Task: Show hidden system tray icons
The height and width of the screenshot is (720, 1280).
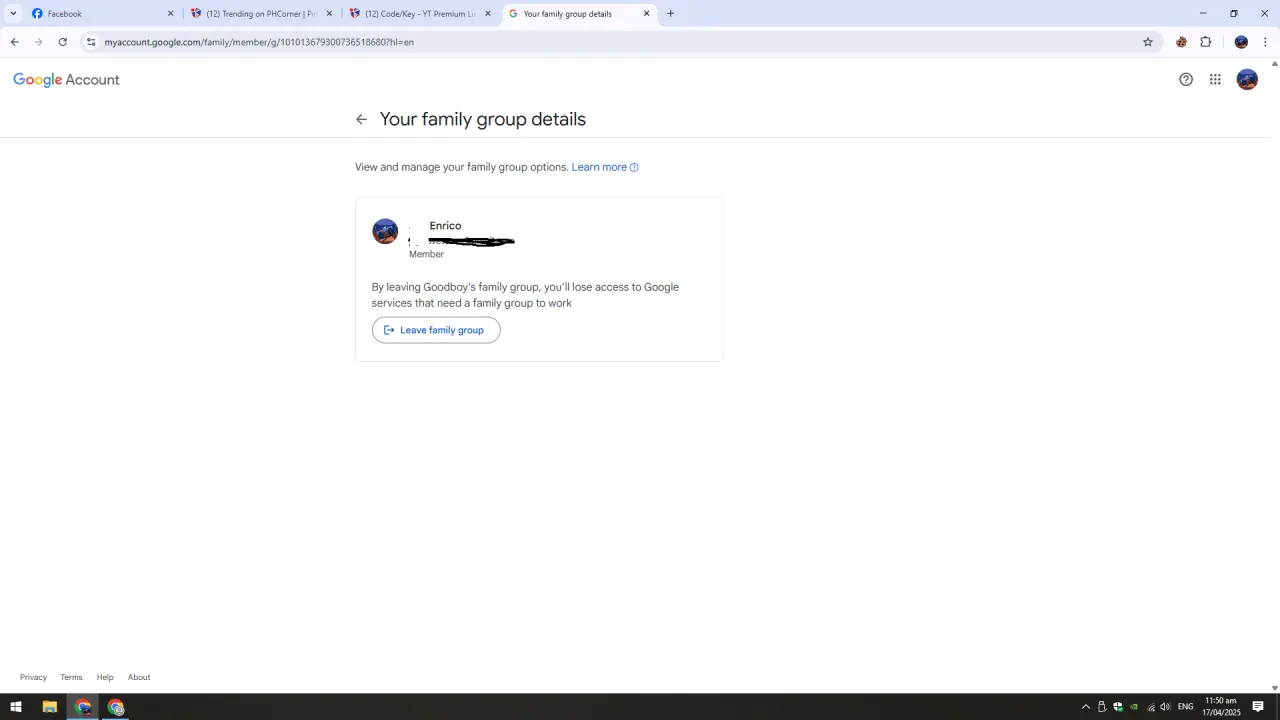Action: tap(1086, 707)
